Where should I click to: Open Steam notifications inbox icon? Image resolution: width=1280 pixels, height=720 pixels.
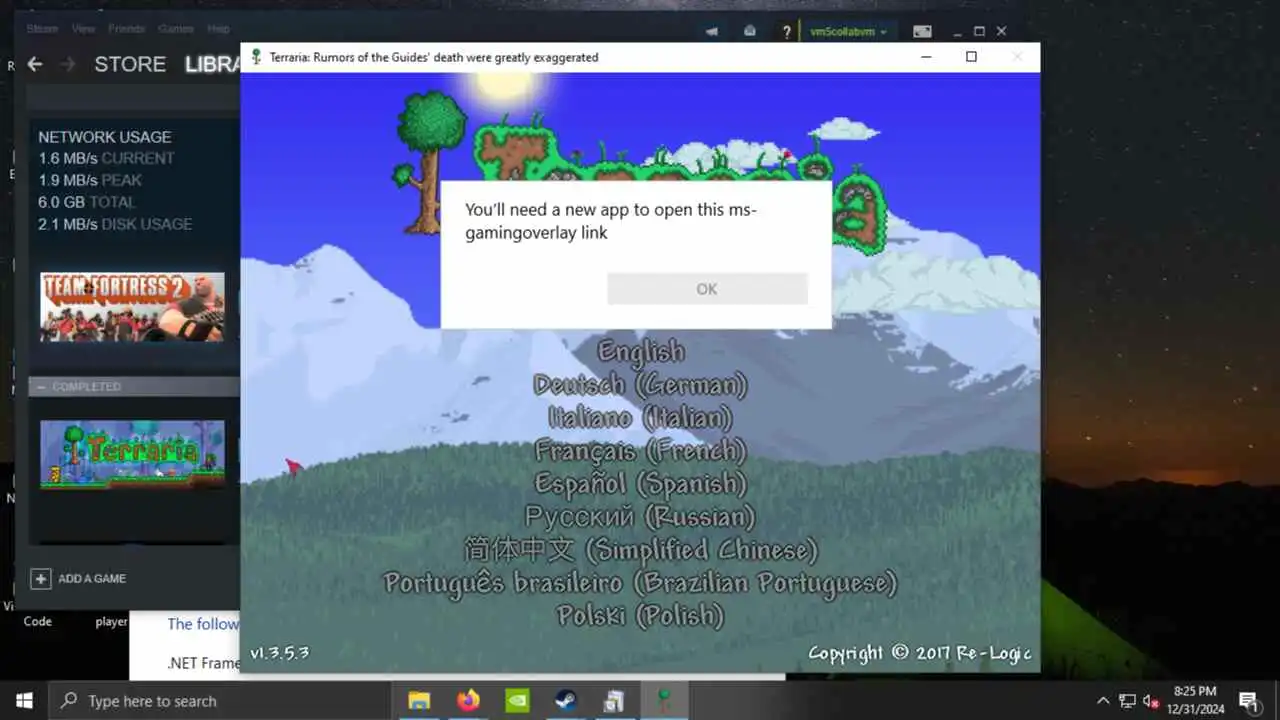point(750,31)
